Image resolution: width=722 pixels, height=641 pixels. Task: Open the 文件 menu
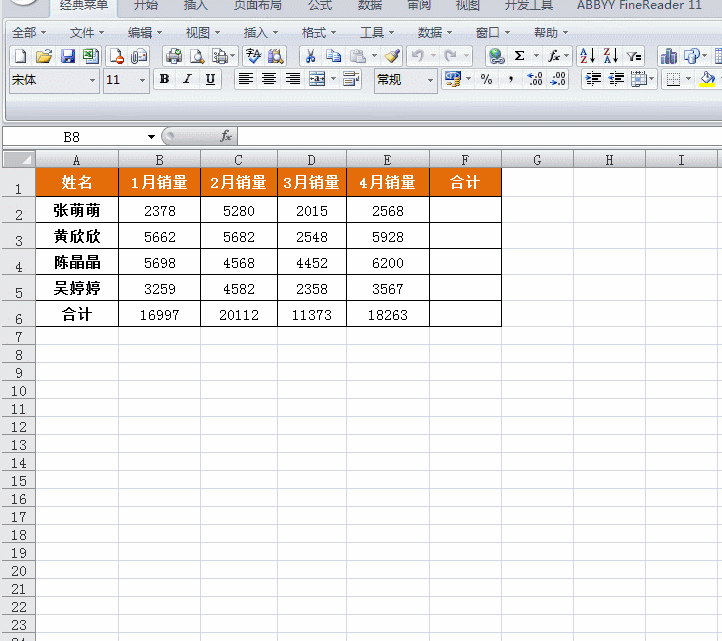[87, 33]
